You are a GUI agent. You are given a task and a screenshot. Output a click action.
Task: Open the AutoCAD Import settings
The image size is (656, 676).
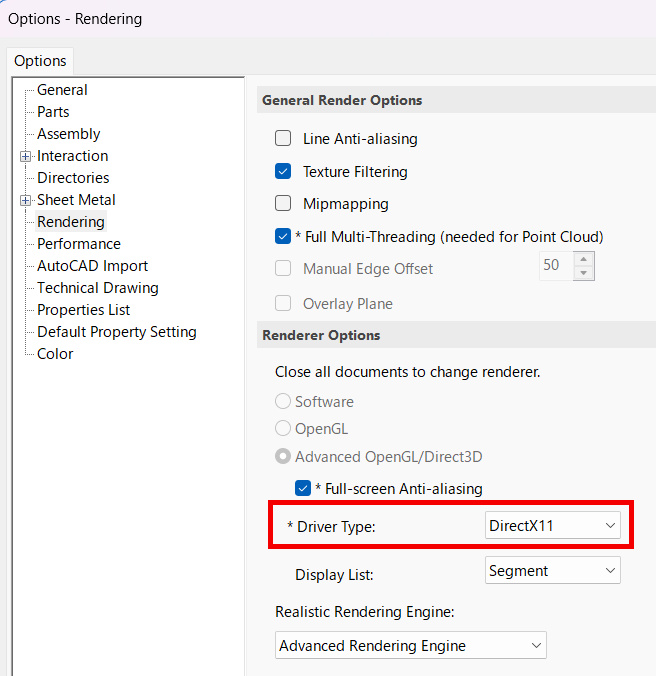point(92,266)
